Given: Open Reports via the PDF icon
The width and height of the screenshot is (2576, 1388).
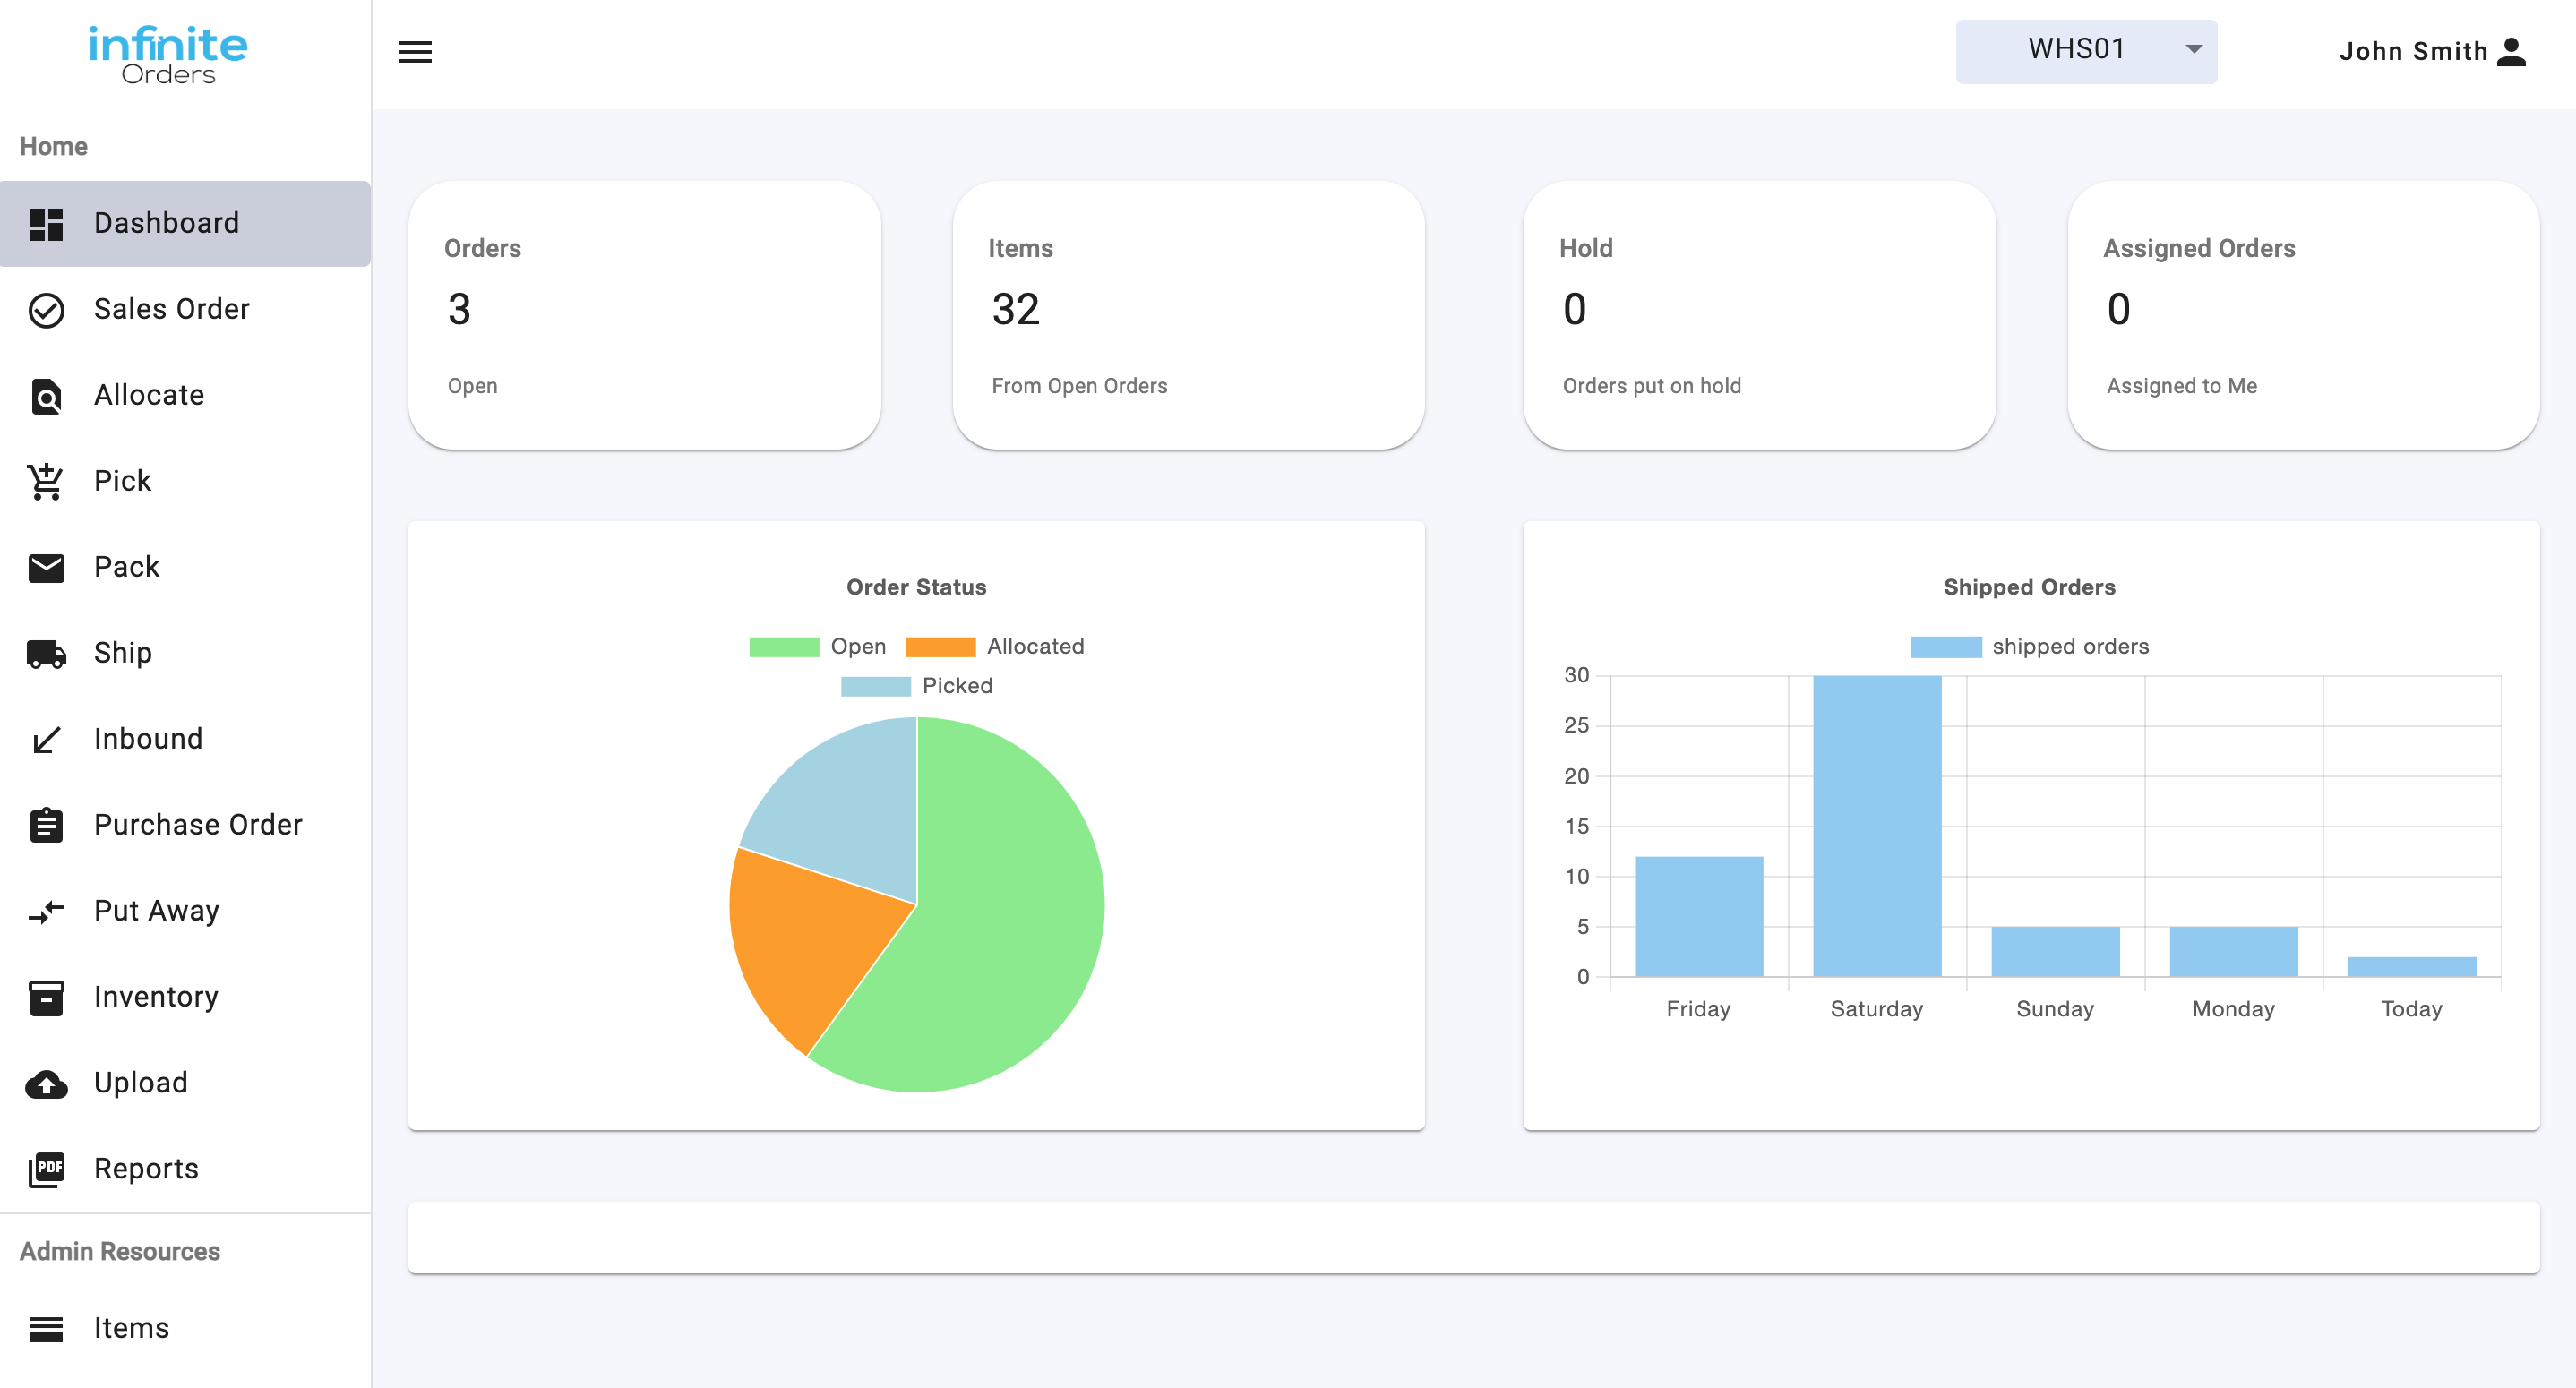Looking at the screenshot, I should click(45, 1168).
